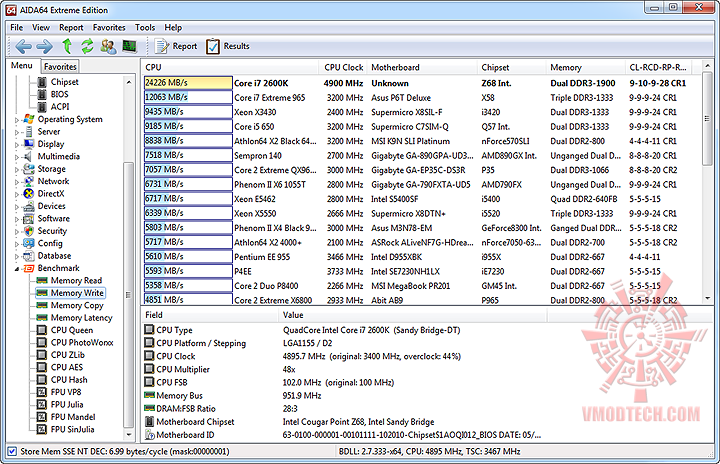The height and width of the screenshot is (464, 720).
Task: Select CPU Queen benchmark icon
Action: (42, 330)
